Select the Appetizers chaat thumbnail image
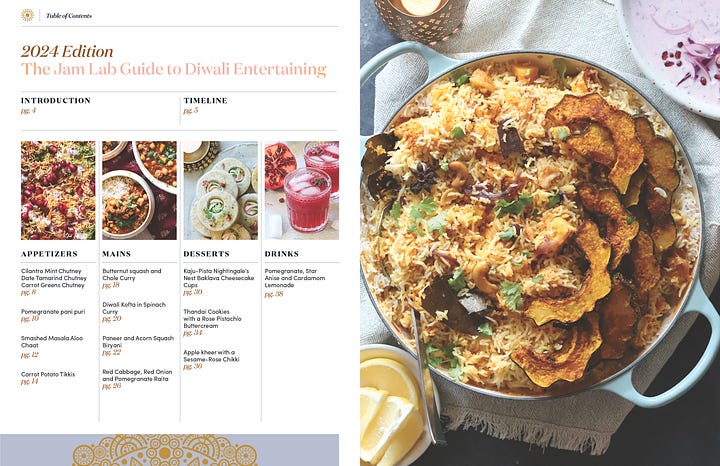This screenshot has height=466, width=720. pos(58,190)
